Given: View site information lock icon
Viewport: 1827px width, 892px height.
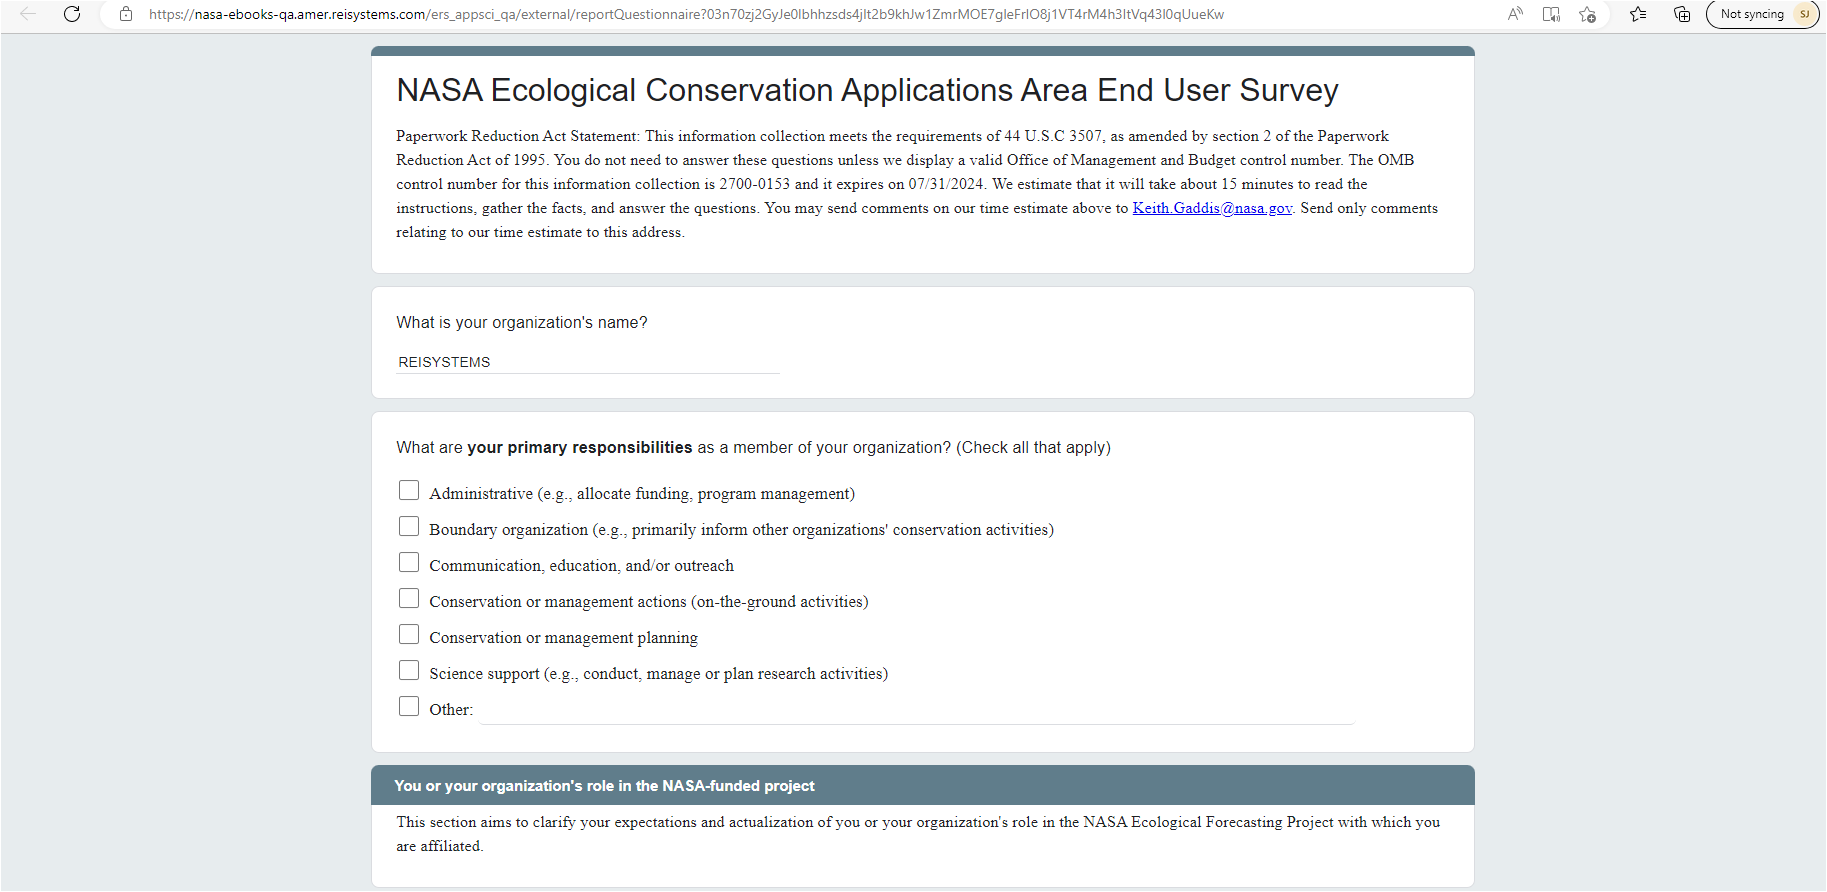Looking at the screenshot, I should (x=126, y=14).
